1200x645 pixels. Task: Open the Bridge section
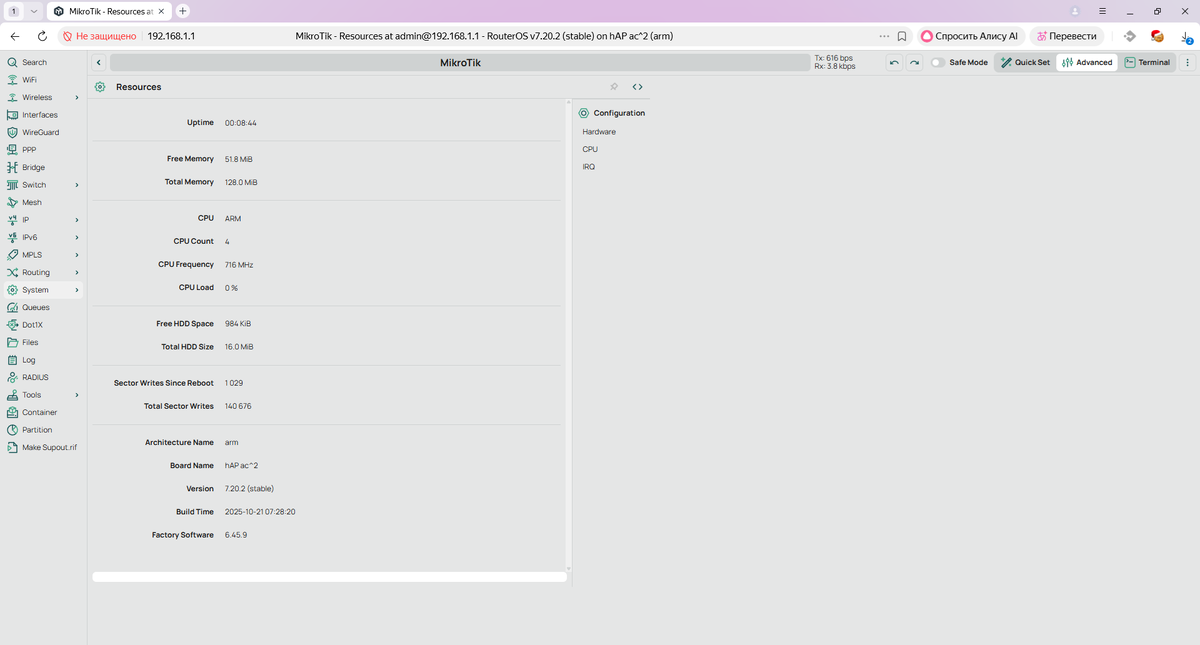tap(33, 167)
